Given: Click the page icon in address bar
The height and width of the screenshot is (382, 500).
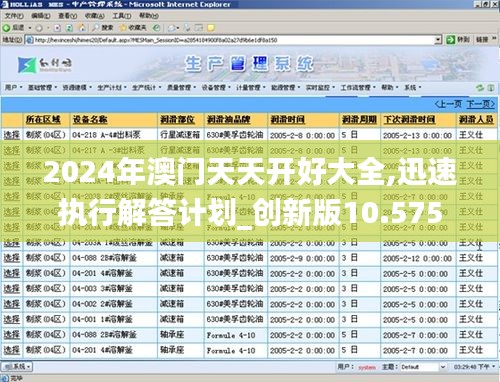Looking at the screenshot, I should (29, 40).
